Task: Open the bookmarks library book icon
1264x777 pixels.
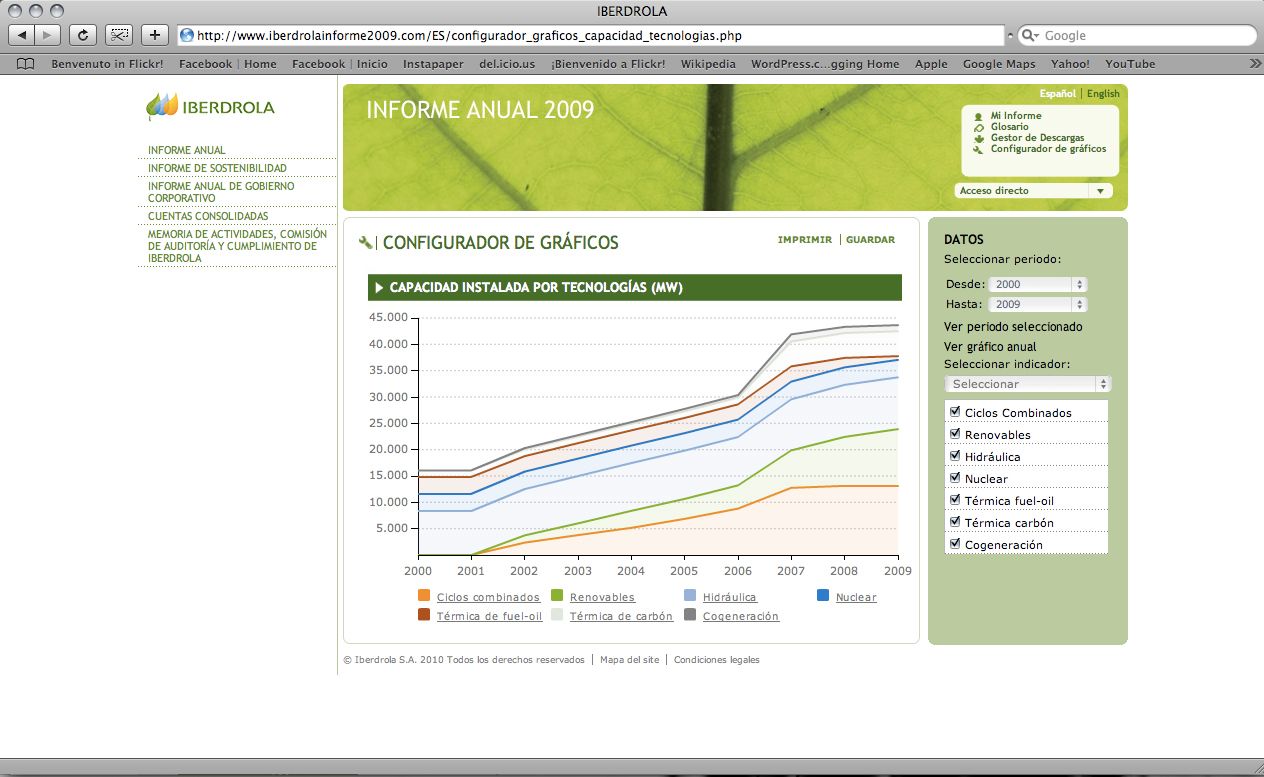Action: (x=26, y=64)
